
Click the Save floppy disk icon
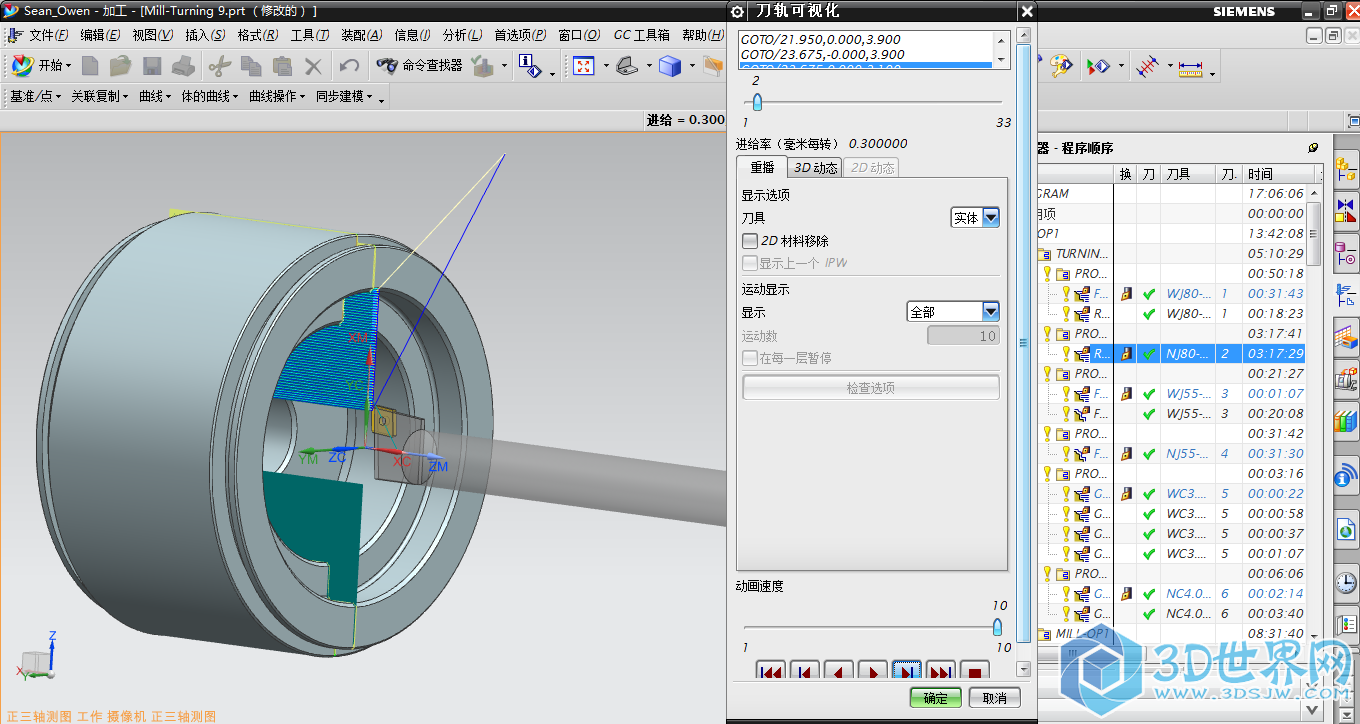[x=152, y=66]
